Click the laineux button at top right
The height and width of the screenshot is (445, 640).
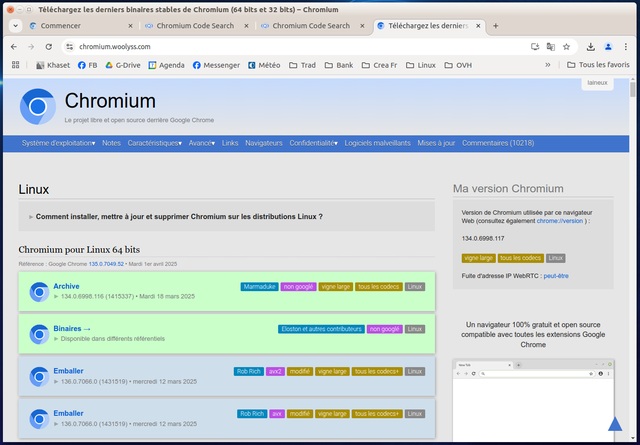(x=597, y=83)
